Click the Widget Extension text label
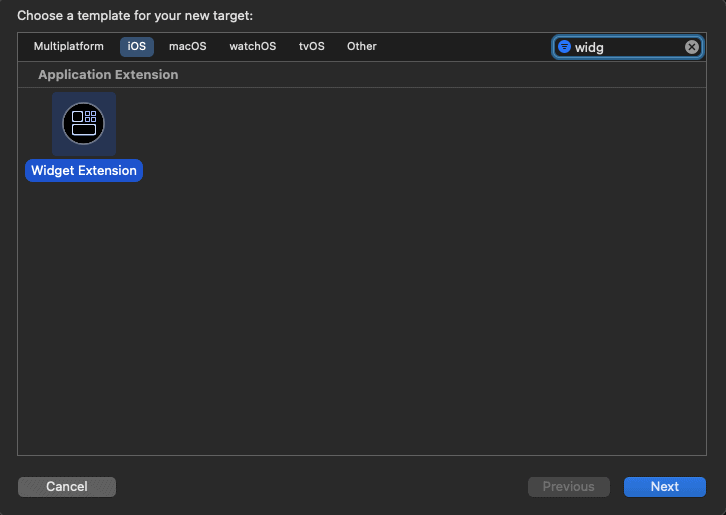Viewport: 726px width, 515px height. click(84, 171)
